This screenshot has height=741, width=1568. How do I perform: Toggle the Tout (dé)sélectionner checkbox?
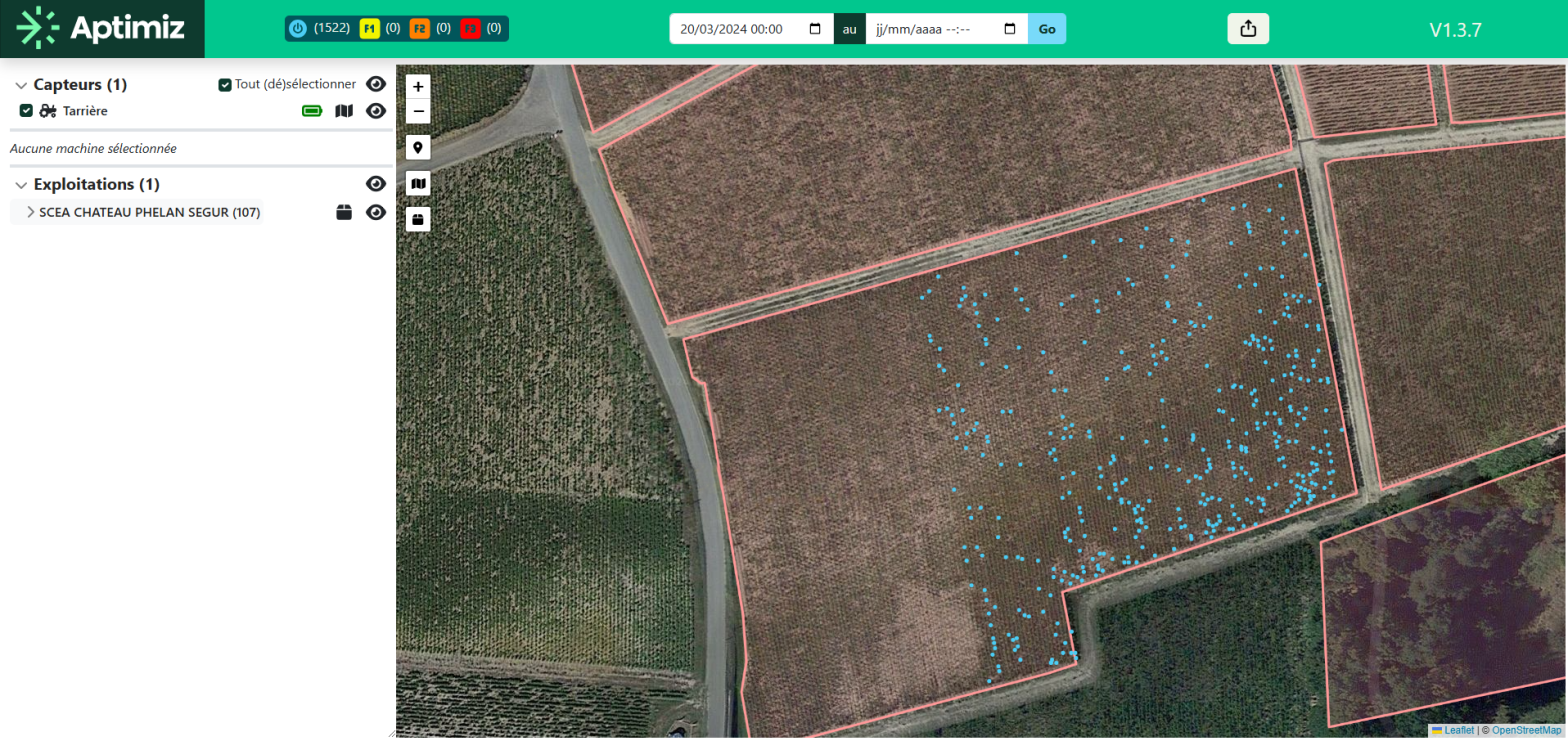click(225, 85)
